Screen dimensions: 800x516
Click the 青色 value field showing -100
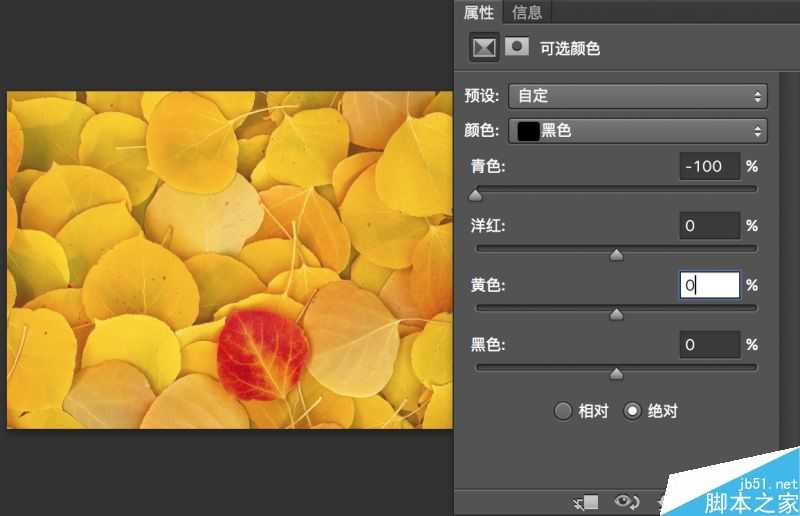[709, 166]
